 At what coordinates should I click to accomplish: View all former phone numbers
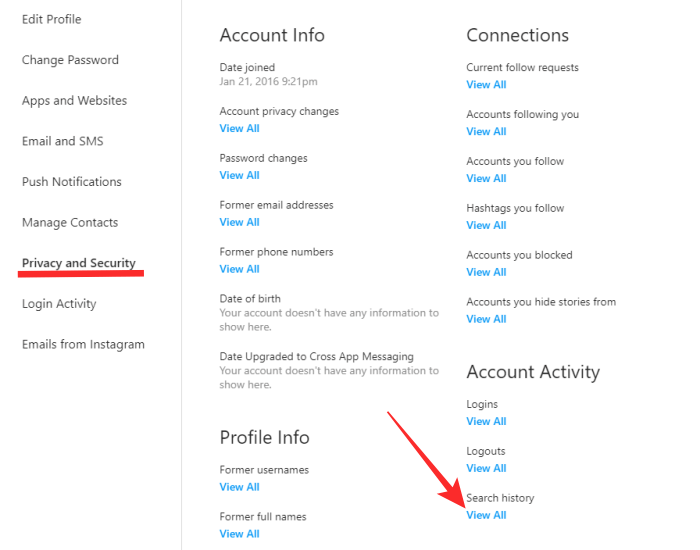239,269
